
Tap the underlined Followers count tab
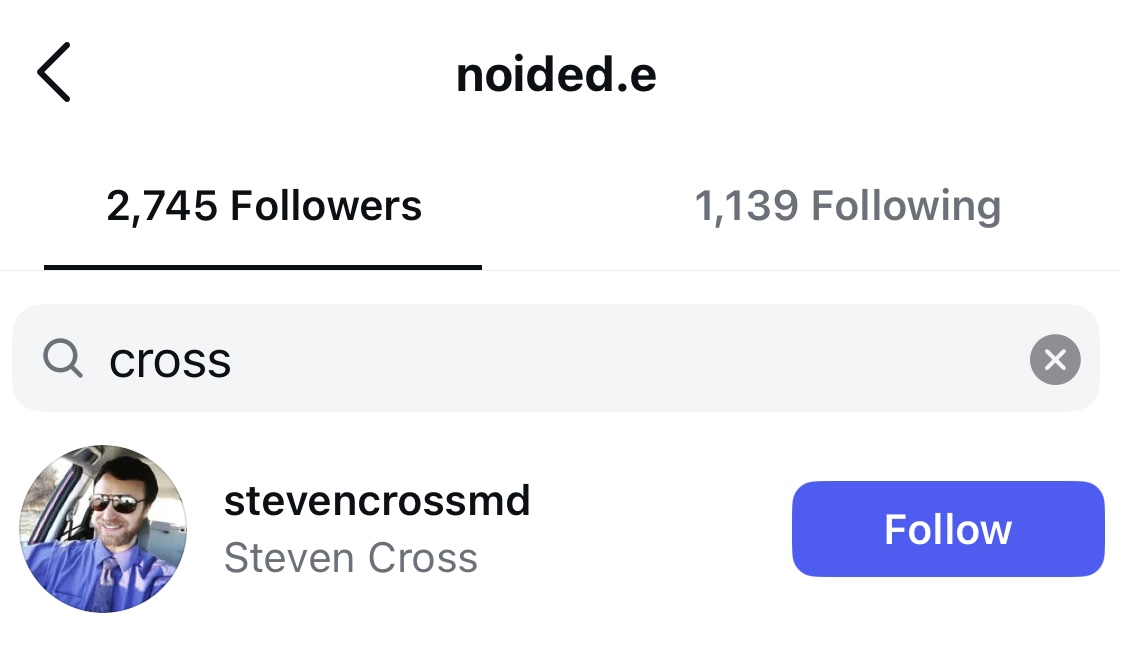[x=264, y=207]
